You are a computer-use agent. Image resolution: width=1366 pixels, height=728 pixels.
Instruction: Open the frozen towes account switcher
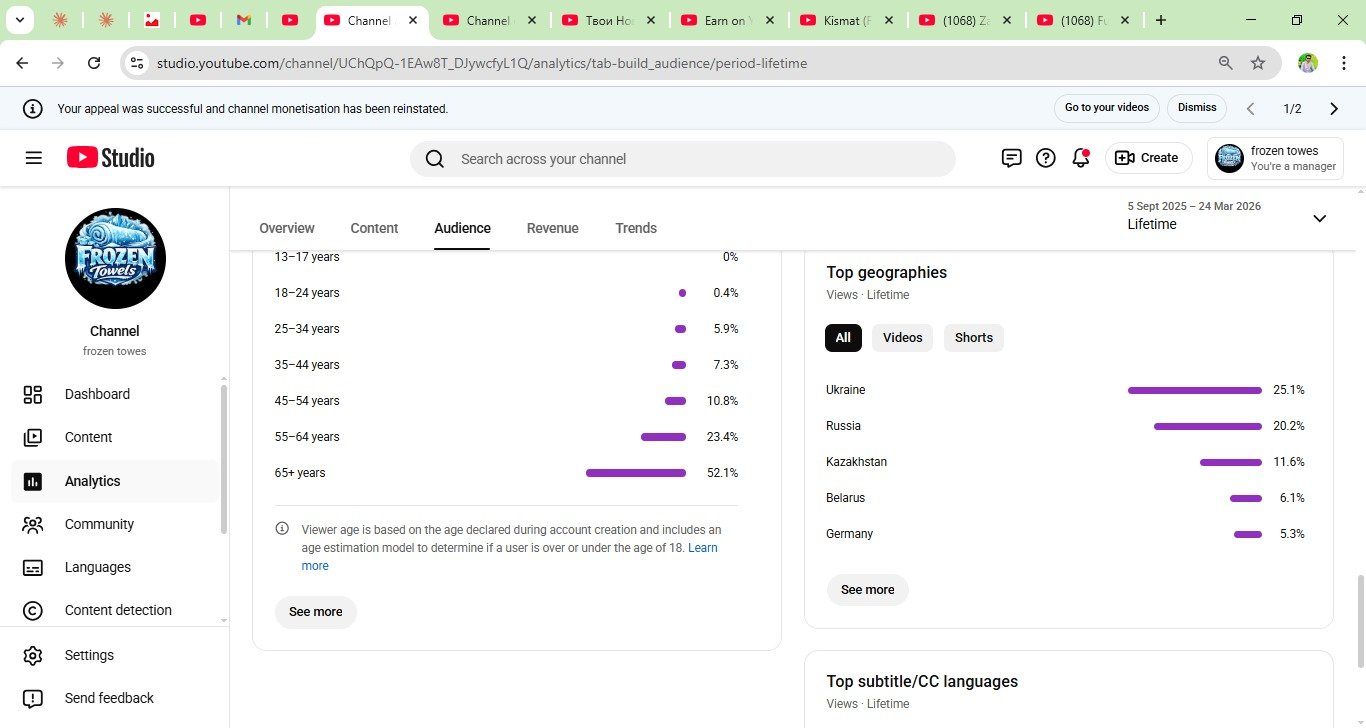pyautogui.click(x=1275, y=158)
